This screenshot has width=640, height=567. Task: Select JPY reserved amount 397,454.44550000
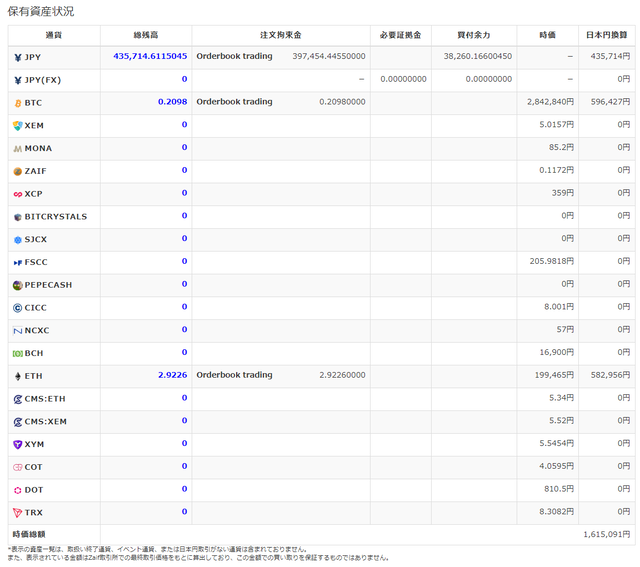329,56
